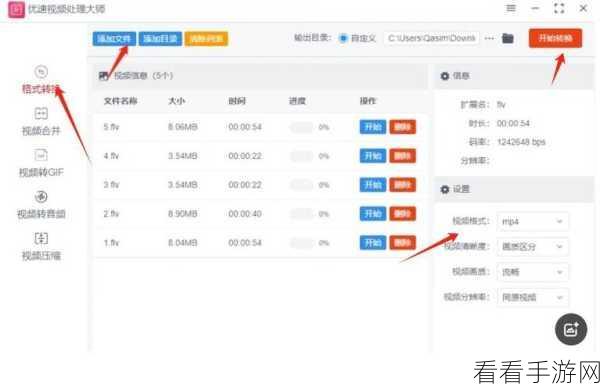Click the gear icon beside 设置

click(445, 189)
